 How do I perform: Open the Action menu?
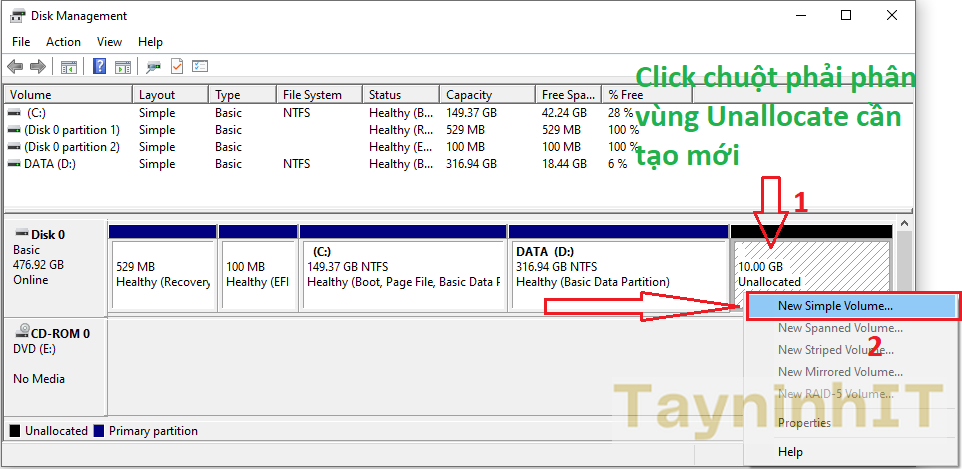coord(63,42)
